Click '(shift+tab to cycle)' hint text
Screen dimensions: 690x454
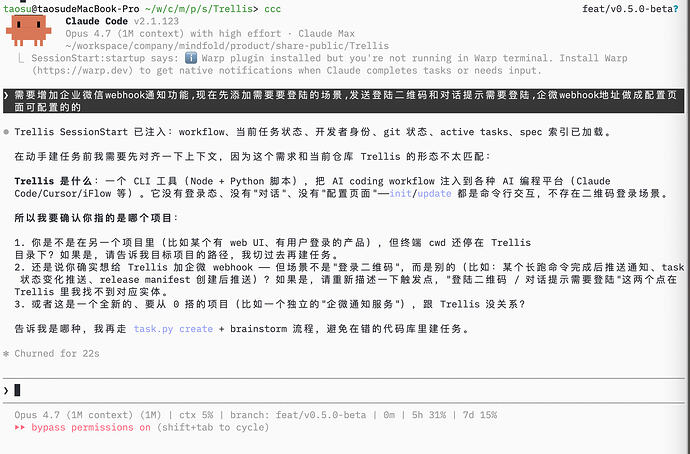coord(213,428)
